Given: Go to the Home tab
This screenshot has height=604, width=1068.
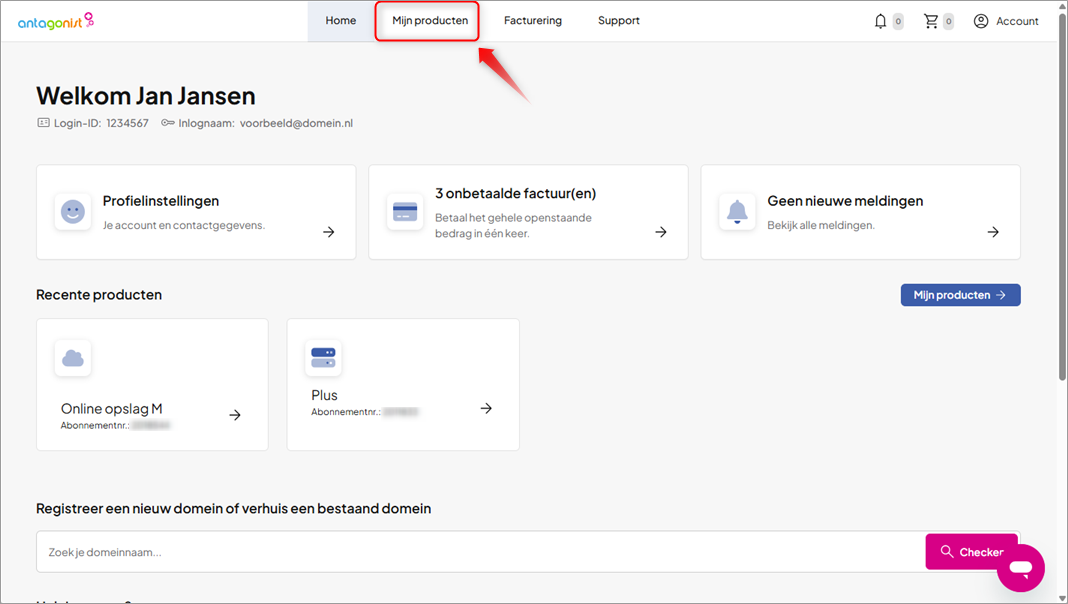Looking at the screenshot, I should (x=341, y=21).
